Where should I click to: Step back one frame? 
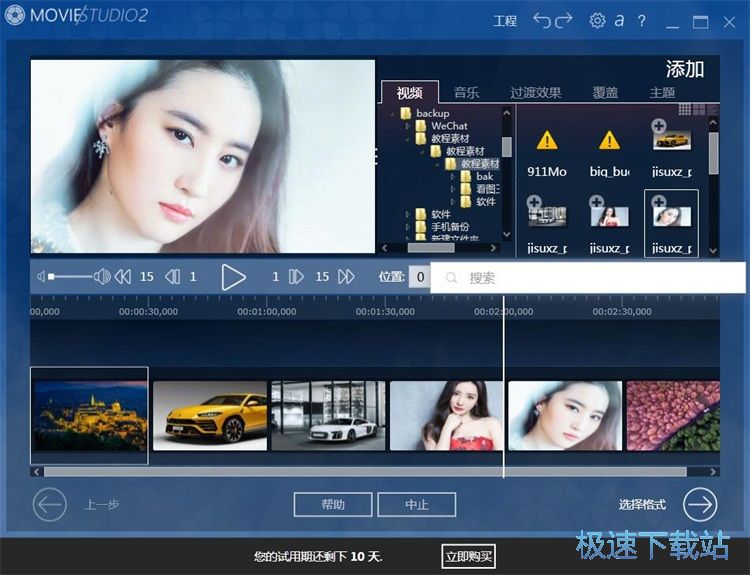pos(172,276)
